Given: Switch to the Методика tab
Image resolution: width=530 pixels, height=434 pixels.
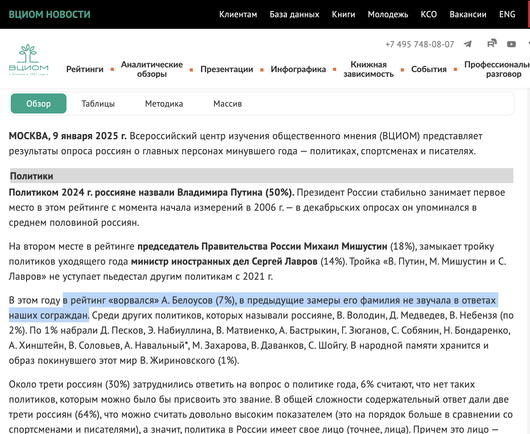Looking at the screenshot, I should pos(164,103).
